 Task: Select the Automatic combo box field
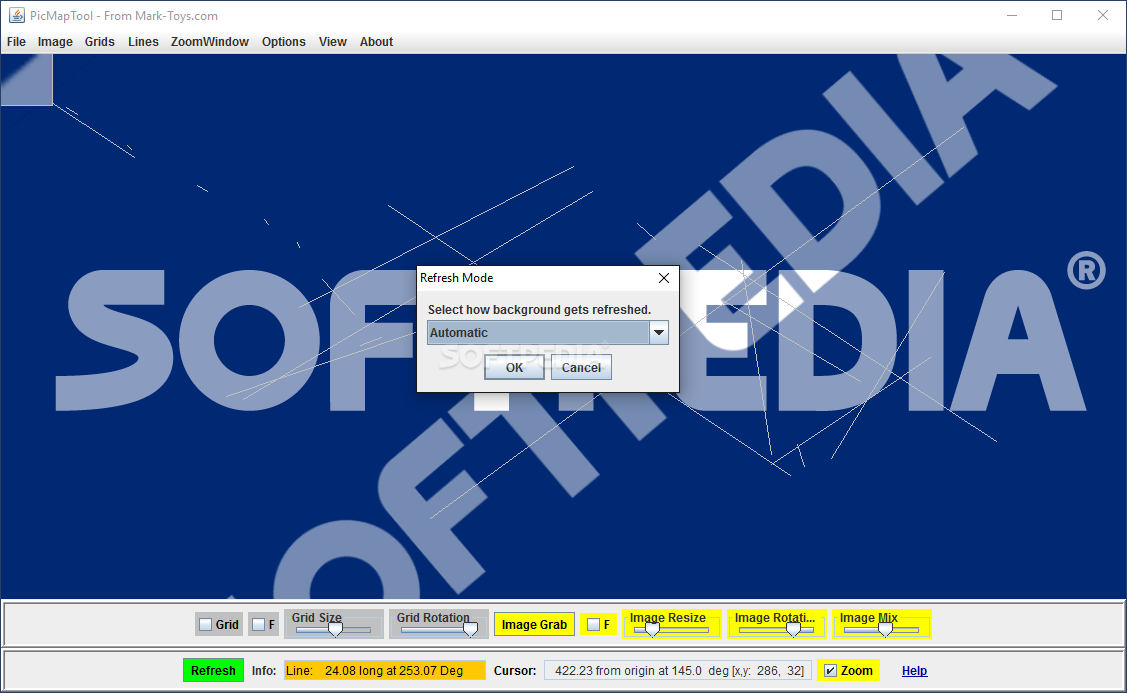tap(548, 332)
